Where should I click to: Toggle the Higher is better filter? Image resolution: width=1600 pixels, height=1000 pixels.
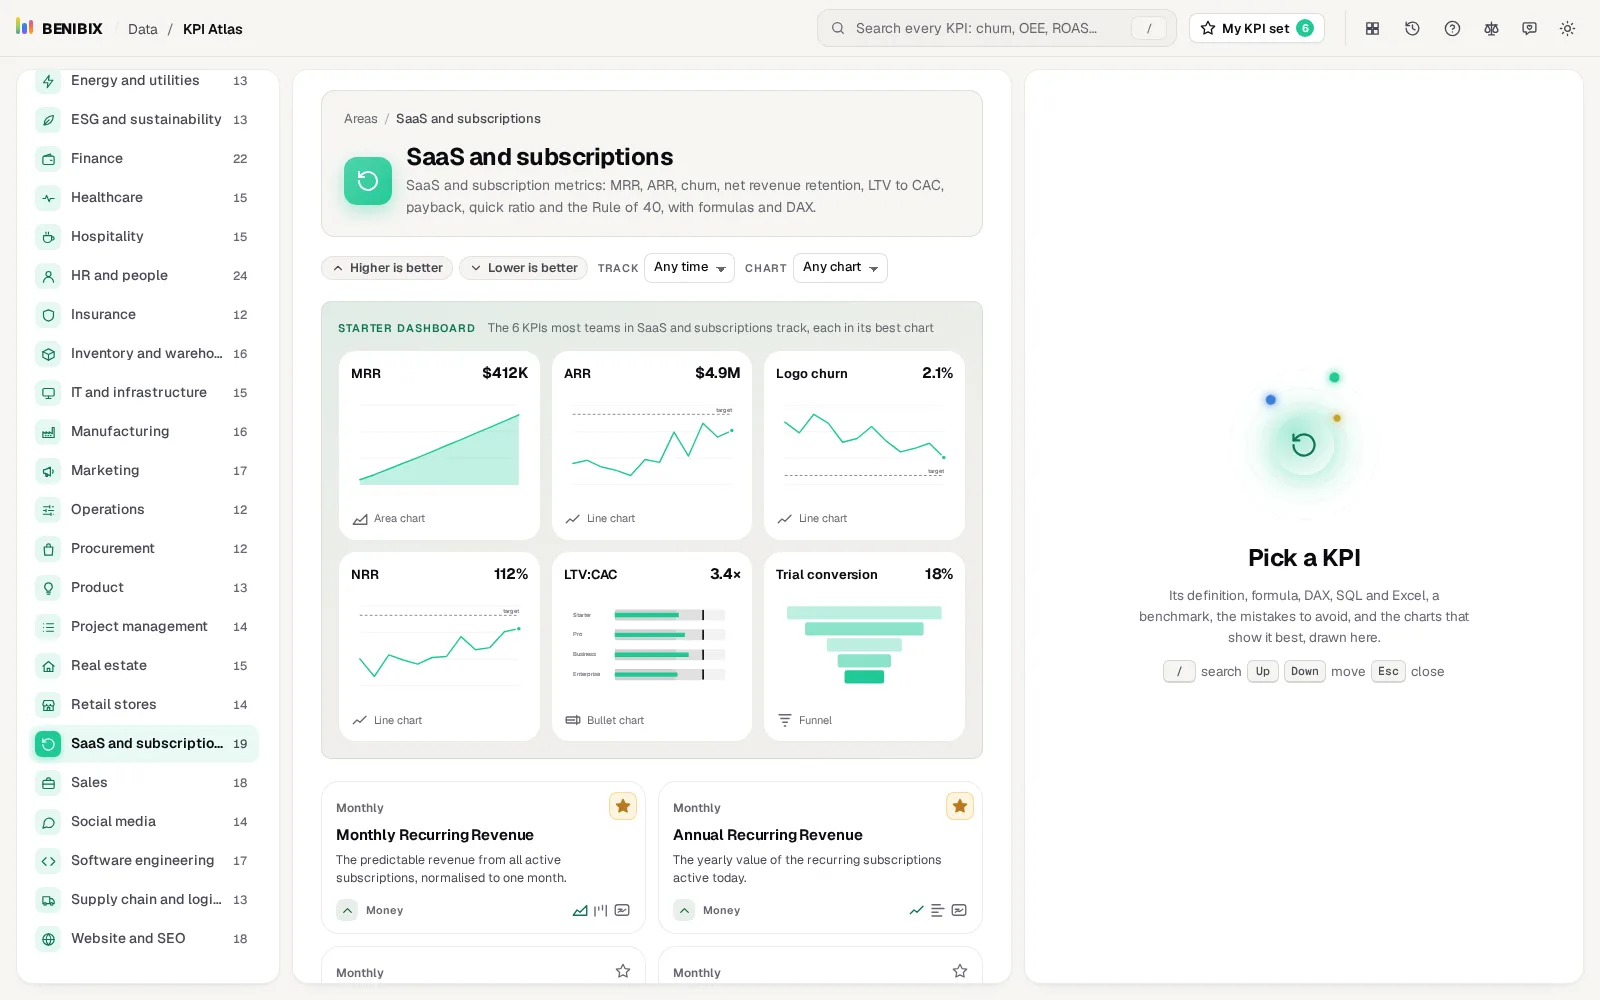387,268
